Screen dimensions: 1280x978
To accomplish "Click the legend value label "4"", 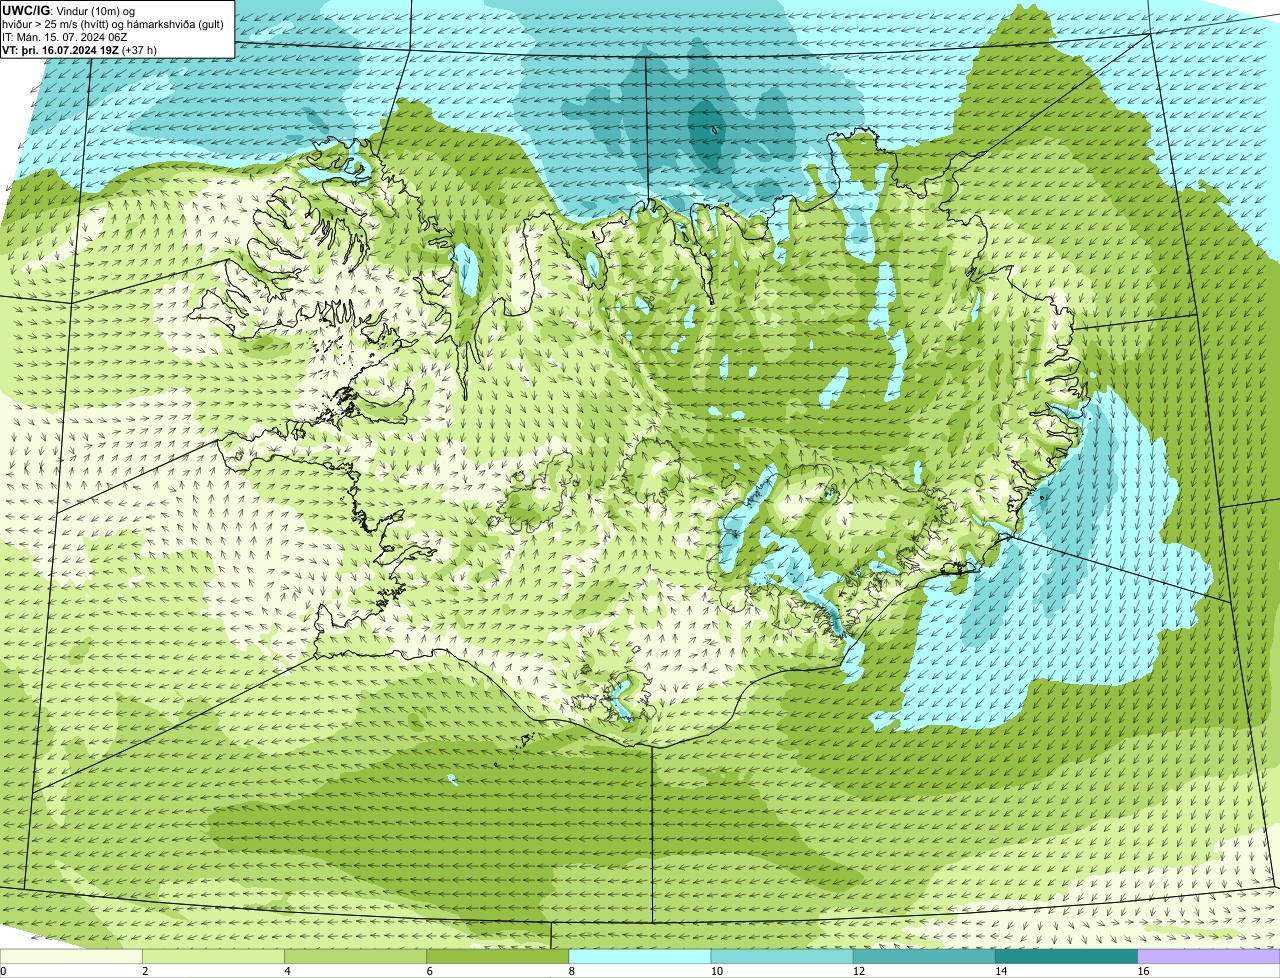I will tap(287, 971).
